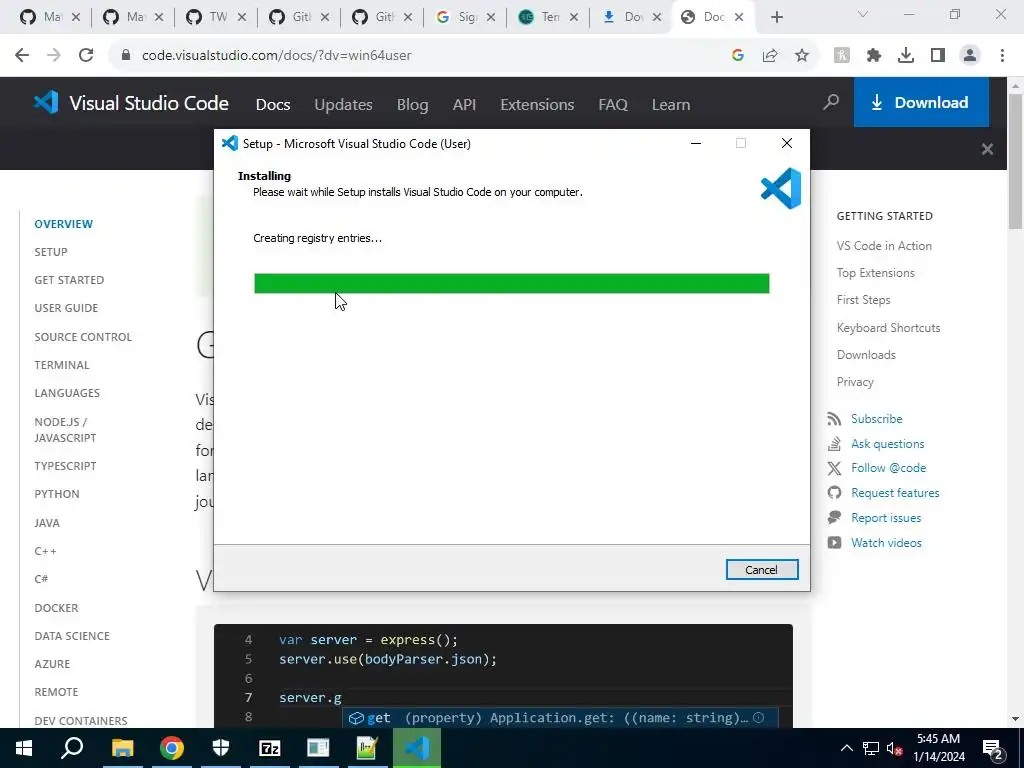This screenshot has width=1024, height=768.
Task: Click the address bar URL field
Action: pyautogui.click(x=418, y=56)
